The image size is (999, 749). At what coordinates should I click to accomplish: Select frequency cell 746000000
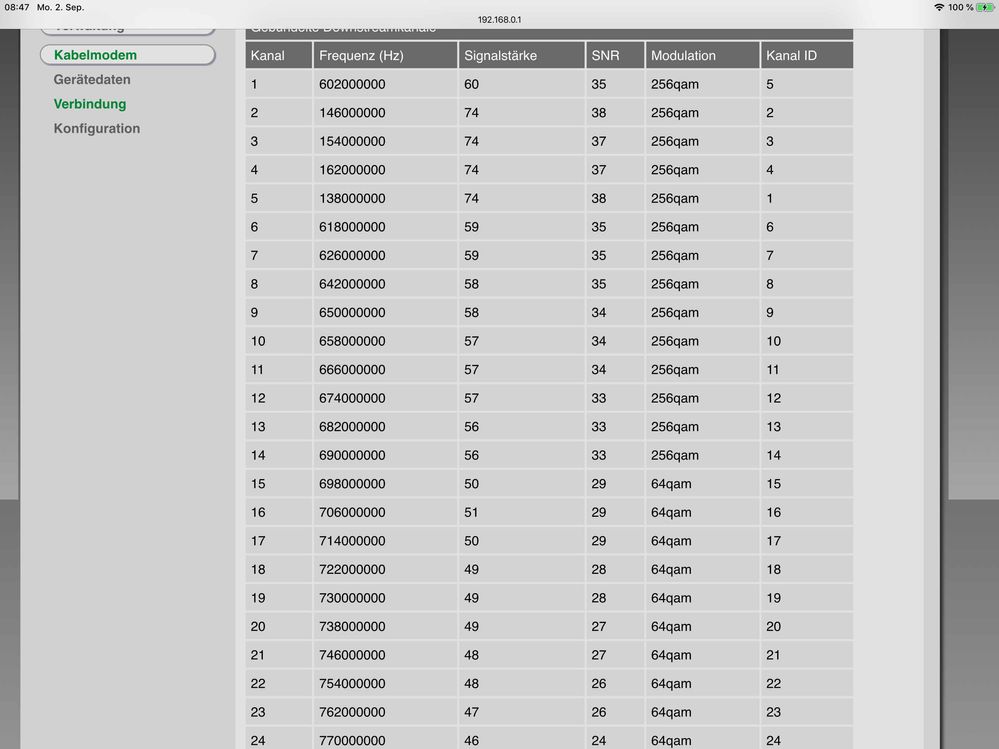coord(385,655)
